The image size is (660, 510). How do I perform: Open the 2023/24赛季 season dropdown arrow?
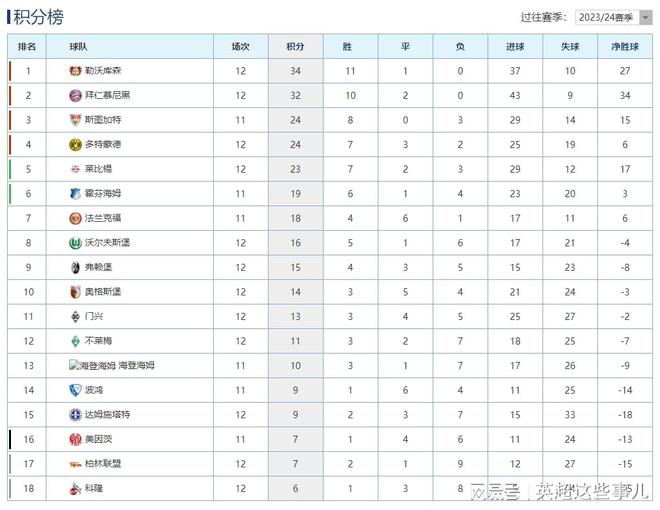tap(645, 17)
